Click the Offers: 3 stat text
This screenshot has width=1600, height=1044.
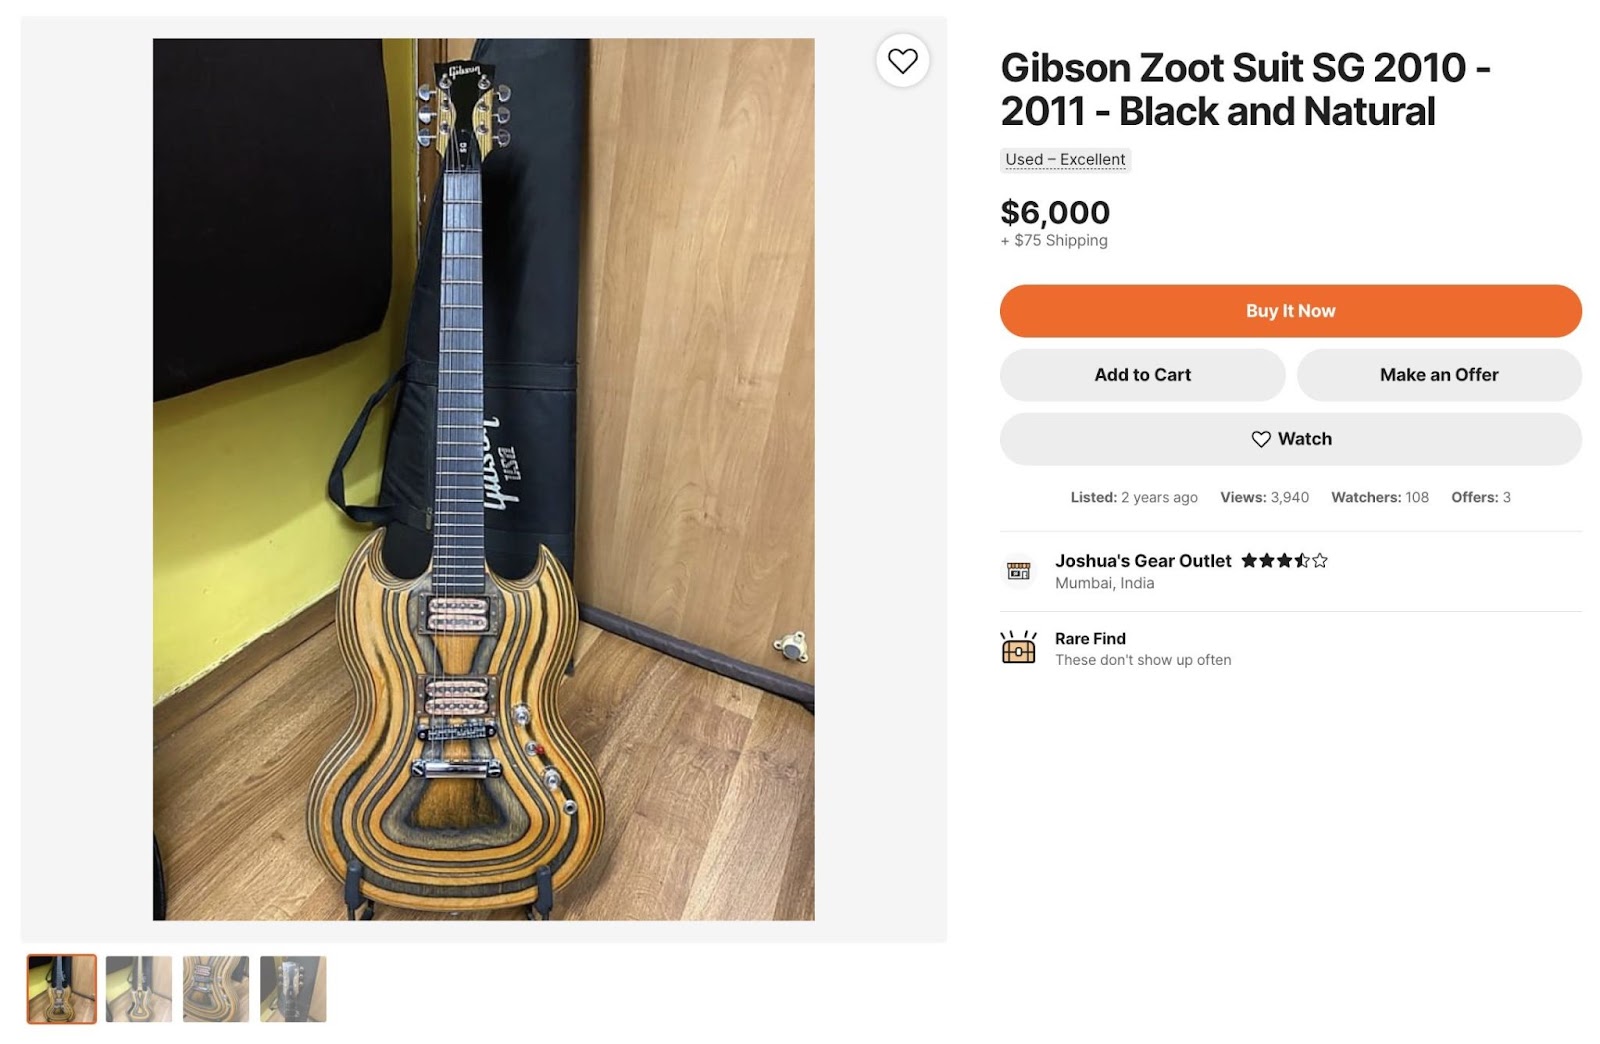1480,497
